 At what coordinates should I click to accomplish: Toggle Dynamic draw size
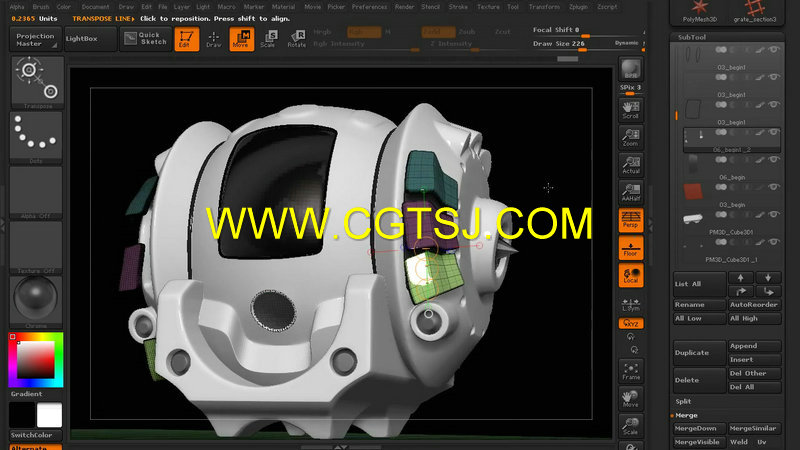pyautogui.click(x=627, y=43)
